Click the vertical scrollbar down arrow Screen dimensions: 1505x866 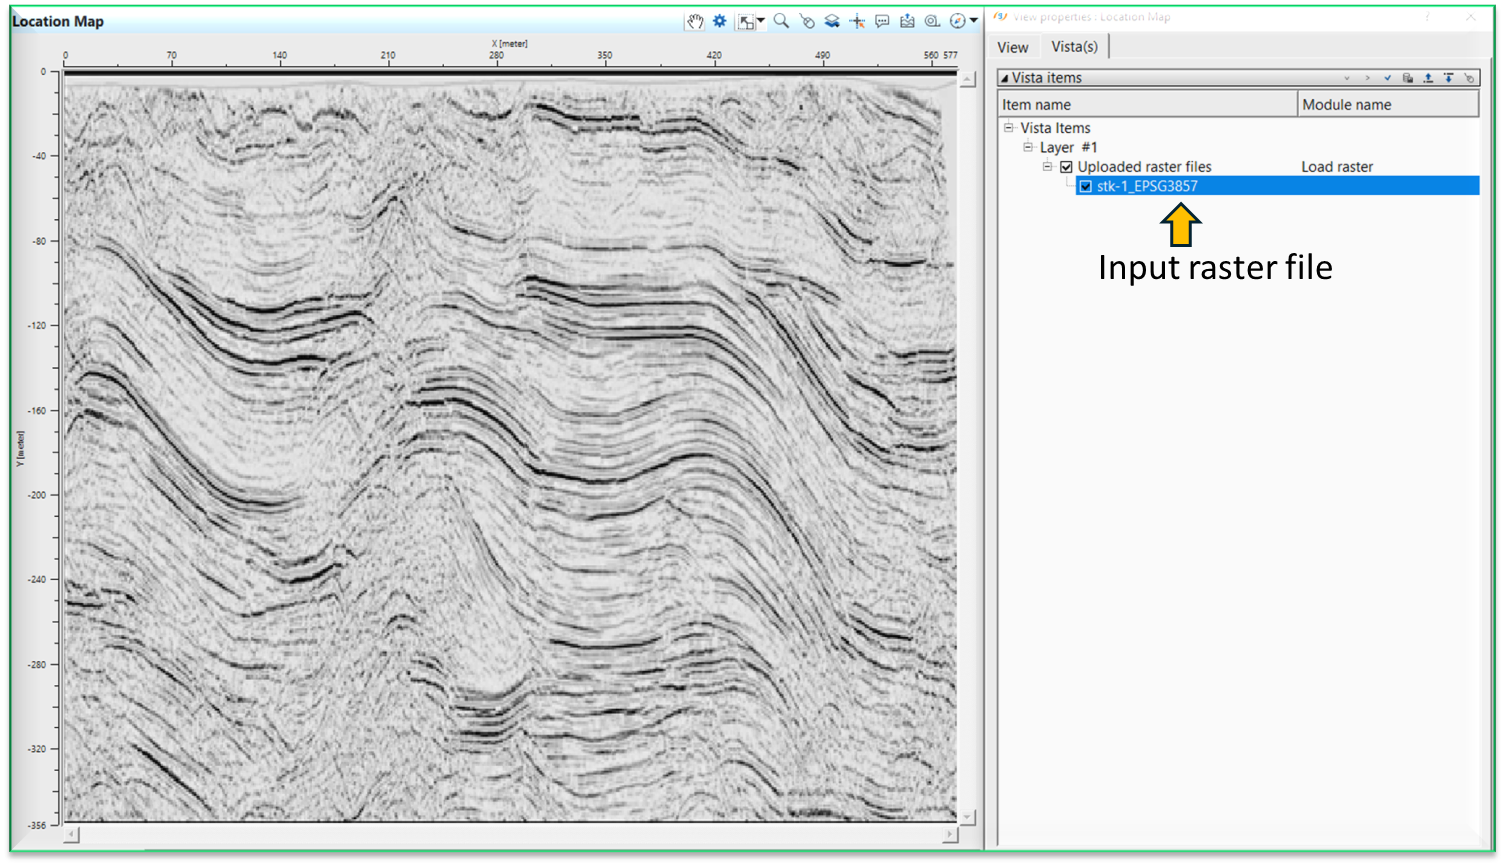pyautogui.click(x=967, y=817)
